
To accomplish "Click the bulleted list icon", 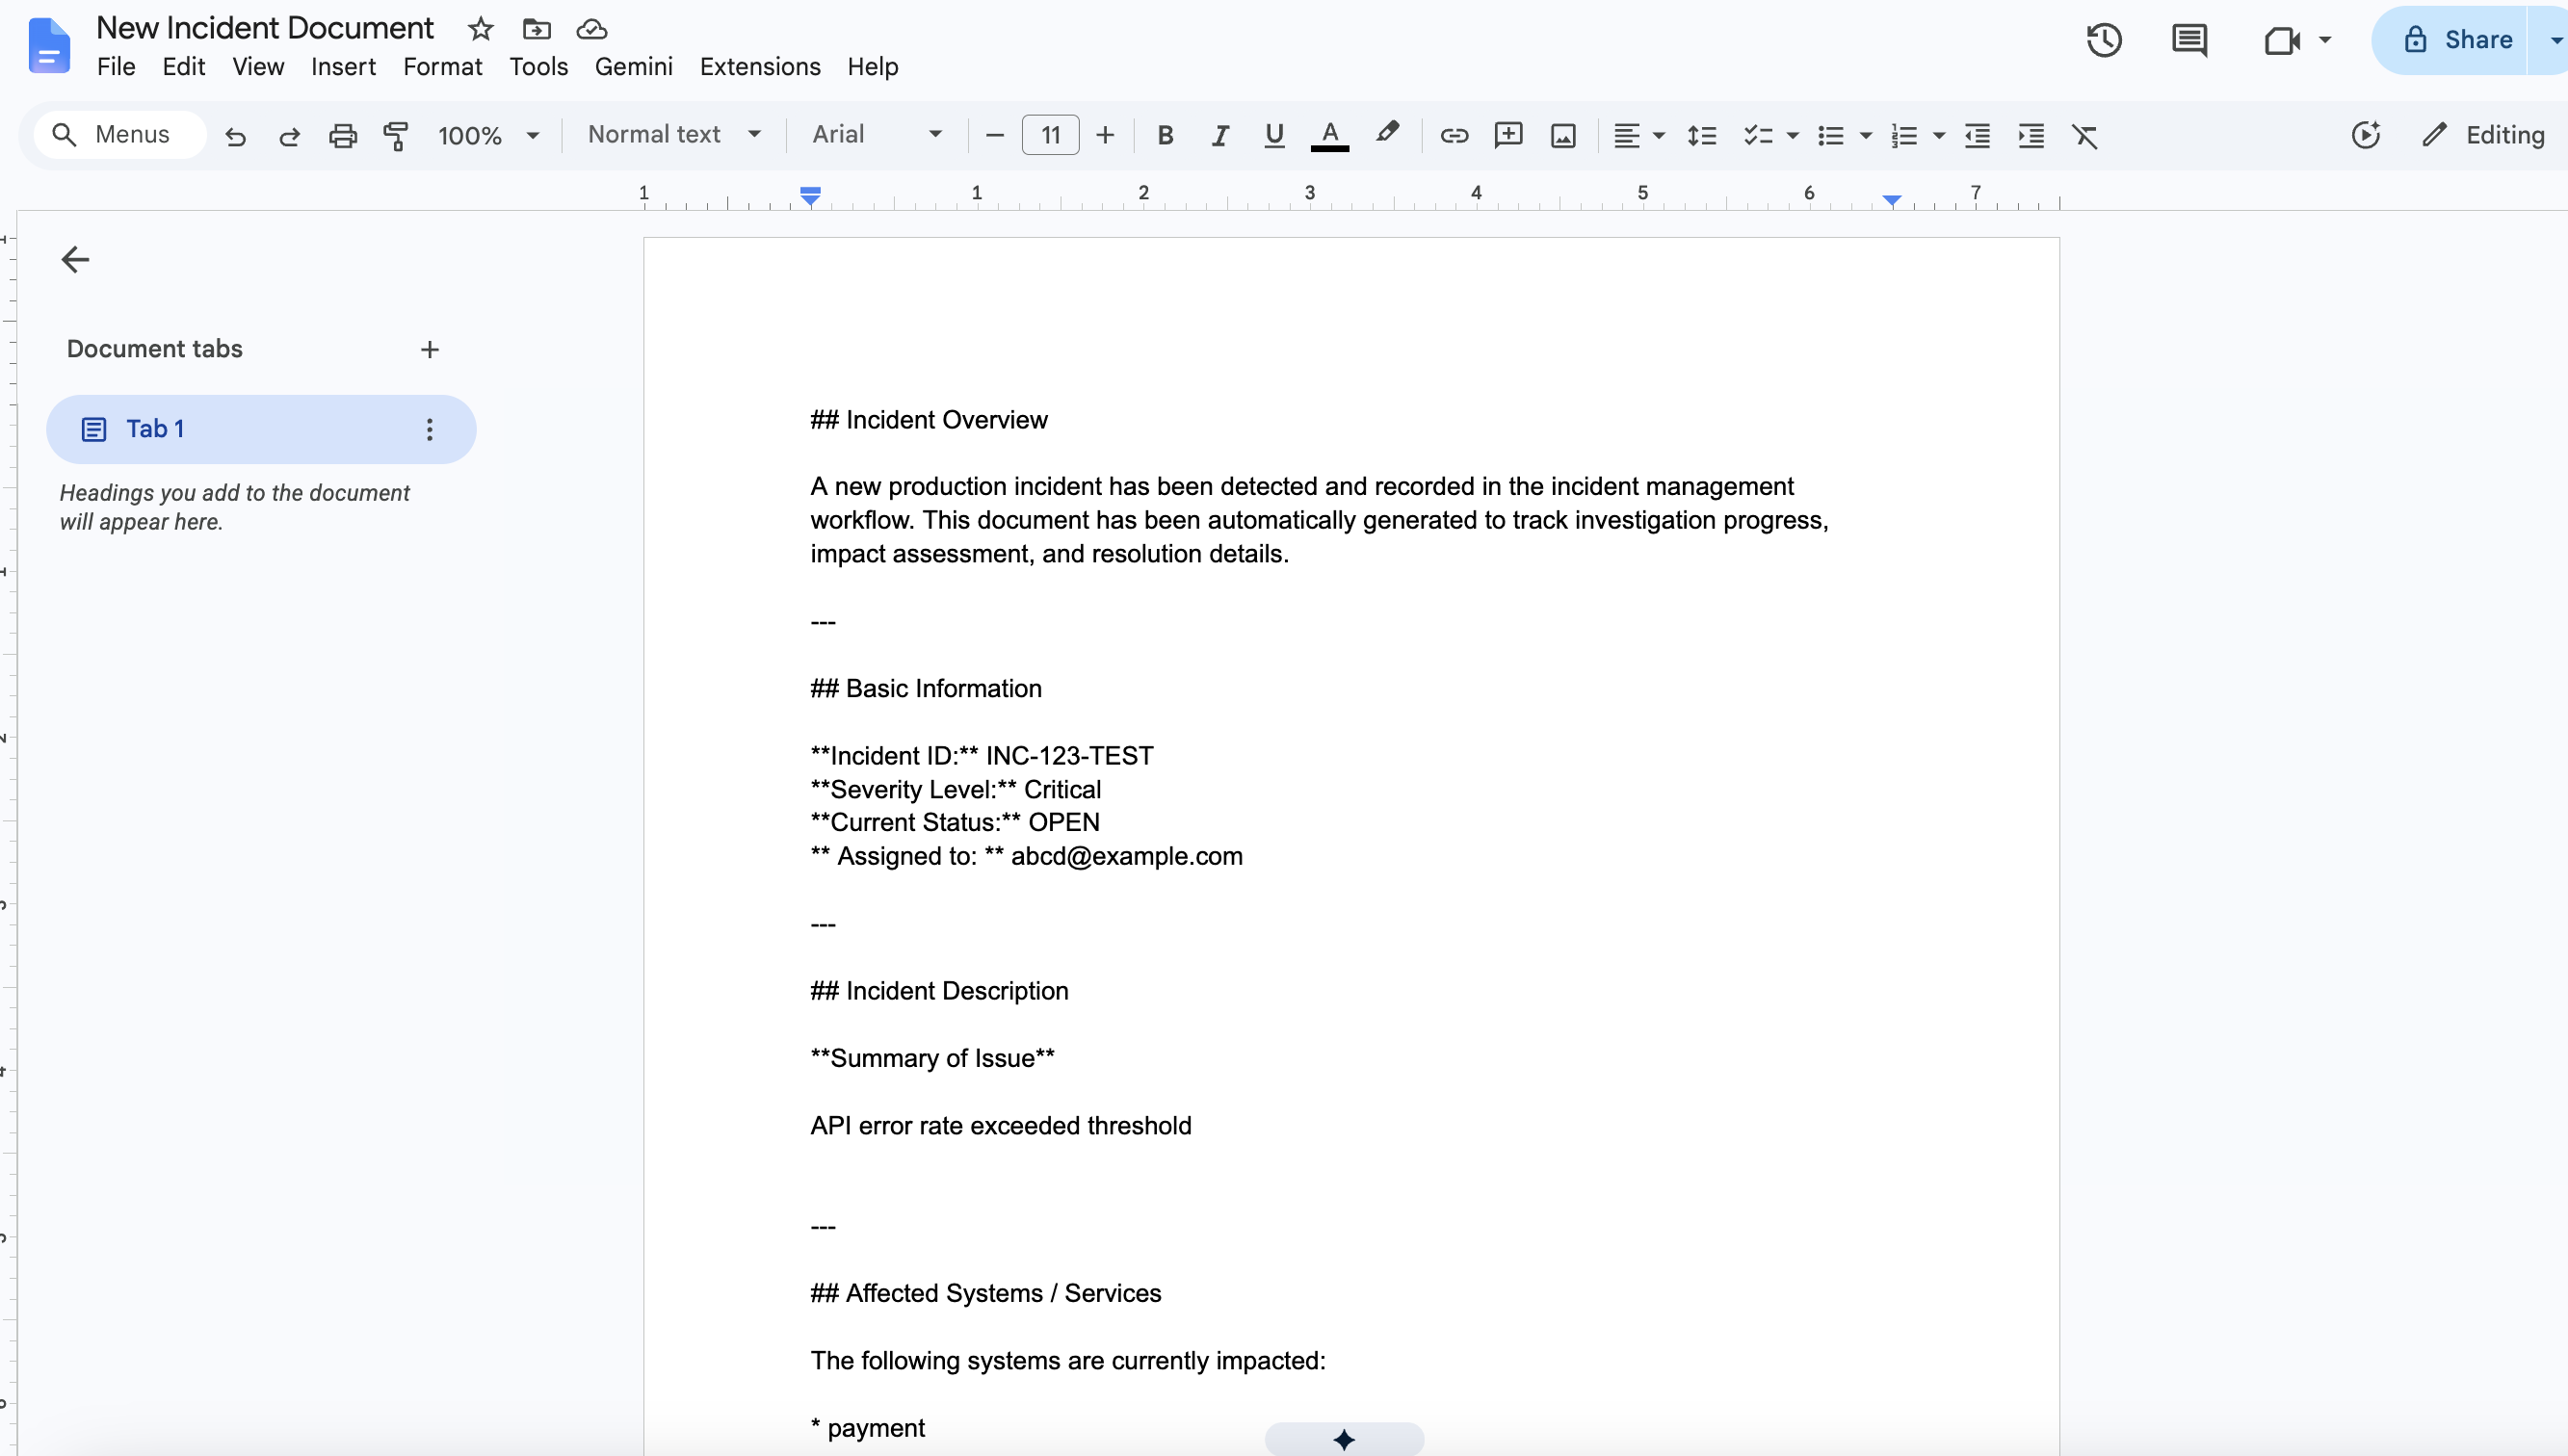I will (x=1830, y=135).
